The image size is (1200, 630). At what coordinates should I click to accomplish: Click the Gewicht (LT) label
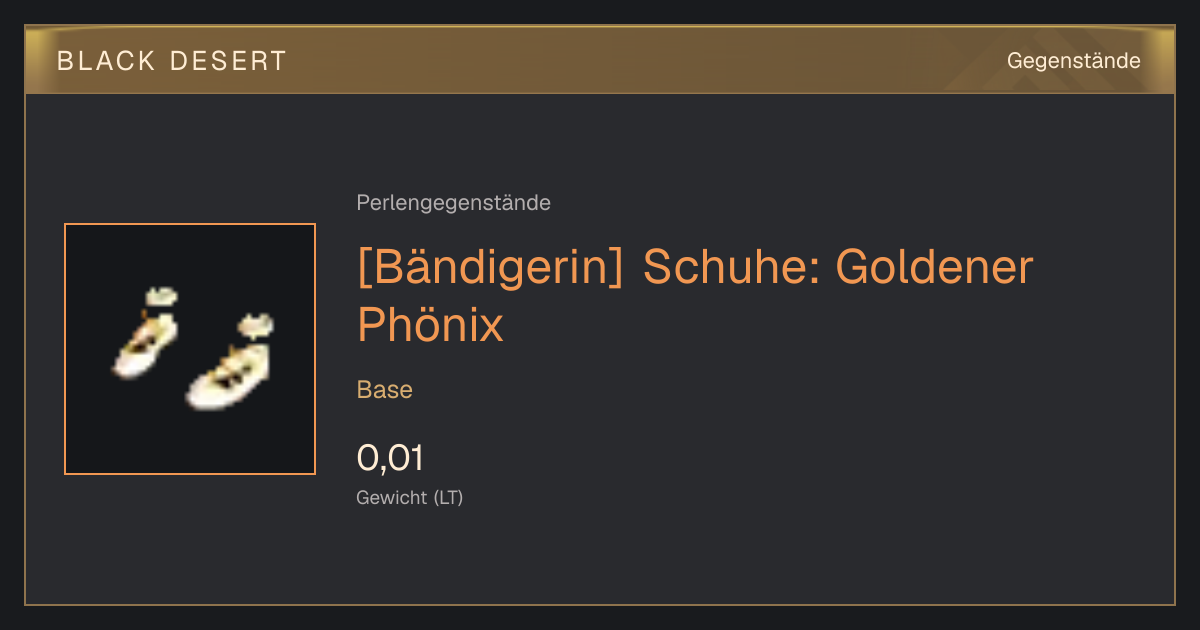point(410,497)
